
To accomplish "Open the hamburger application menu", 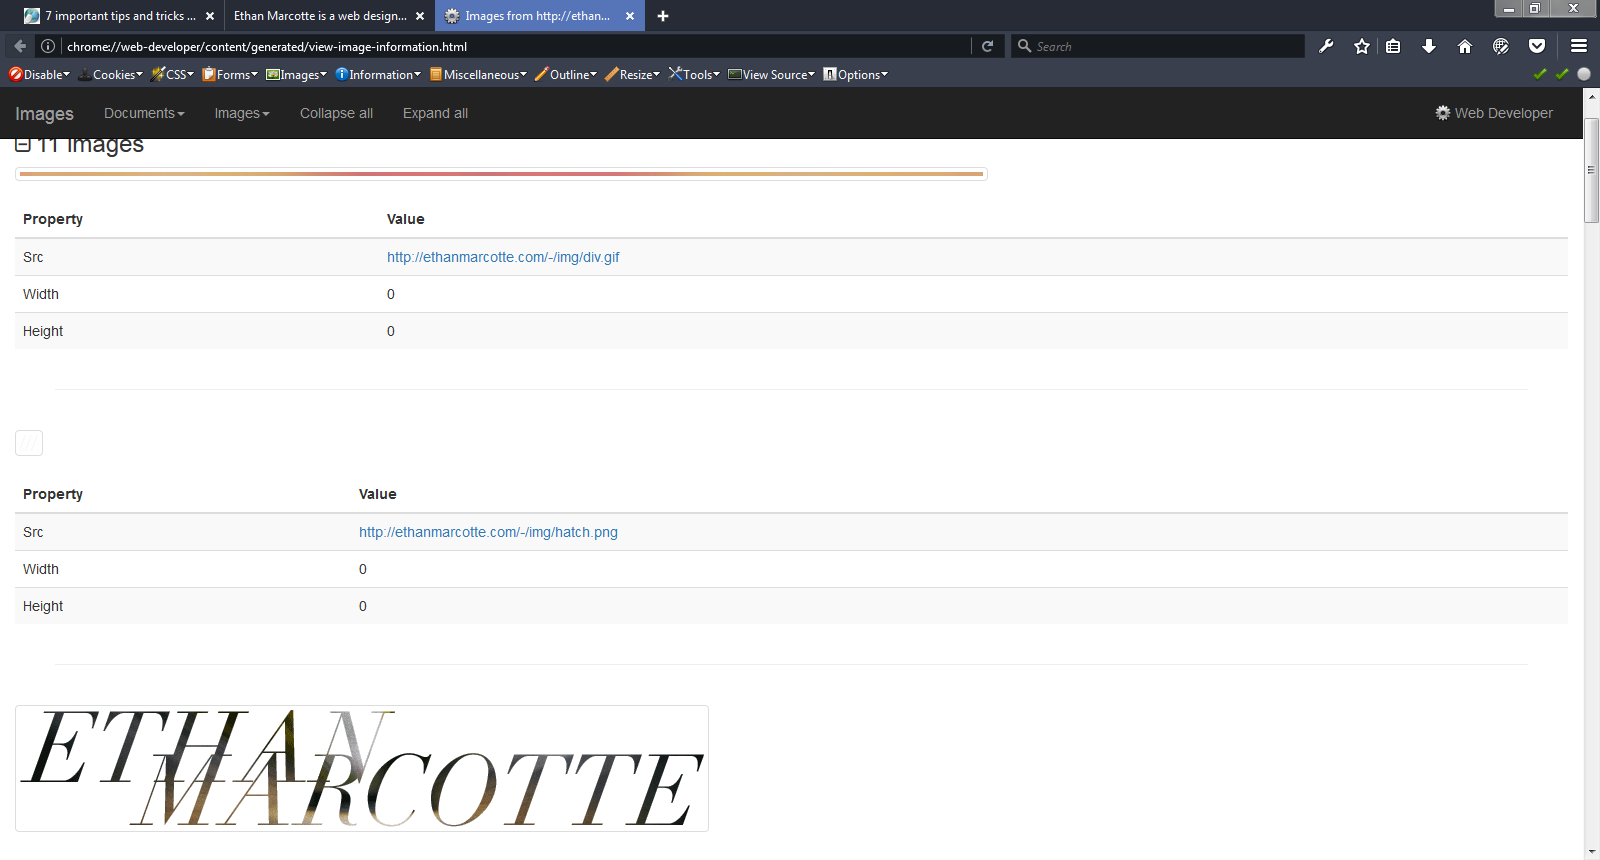I will [x=1579, y=46].
